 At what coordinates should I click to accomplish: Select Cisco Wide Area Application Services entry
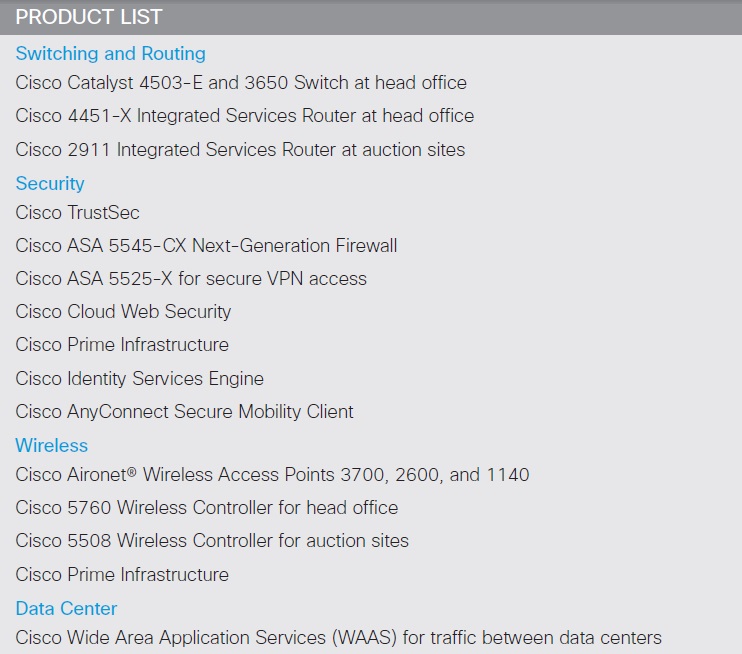point(338,638)
